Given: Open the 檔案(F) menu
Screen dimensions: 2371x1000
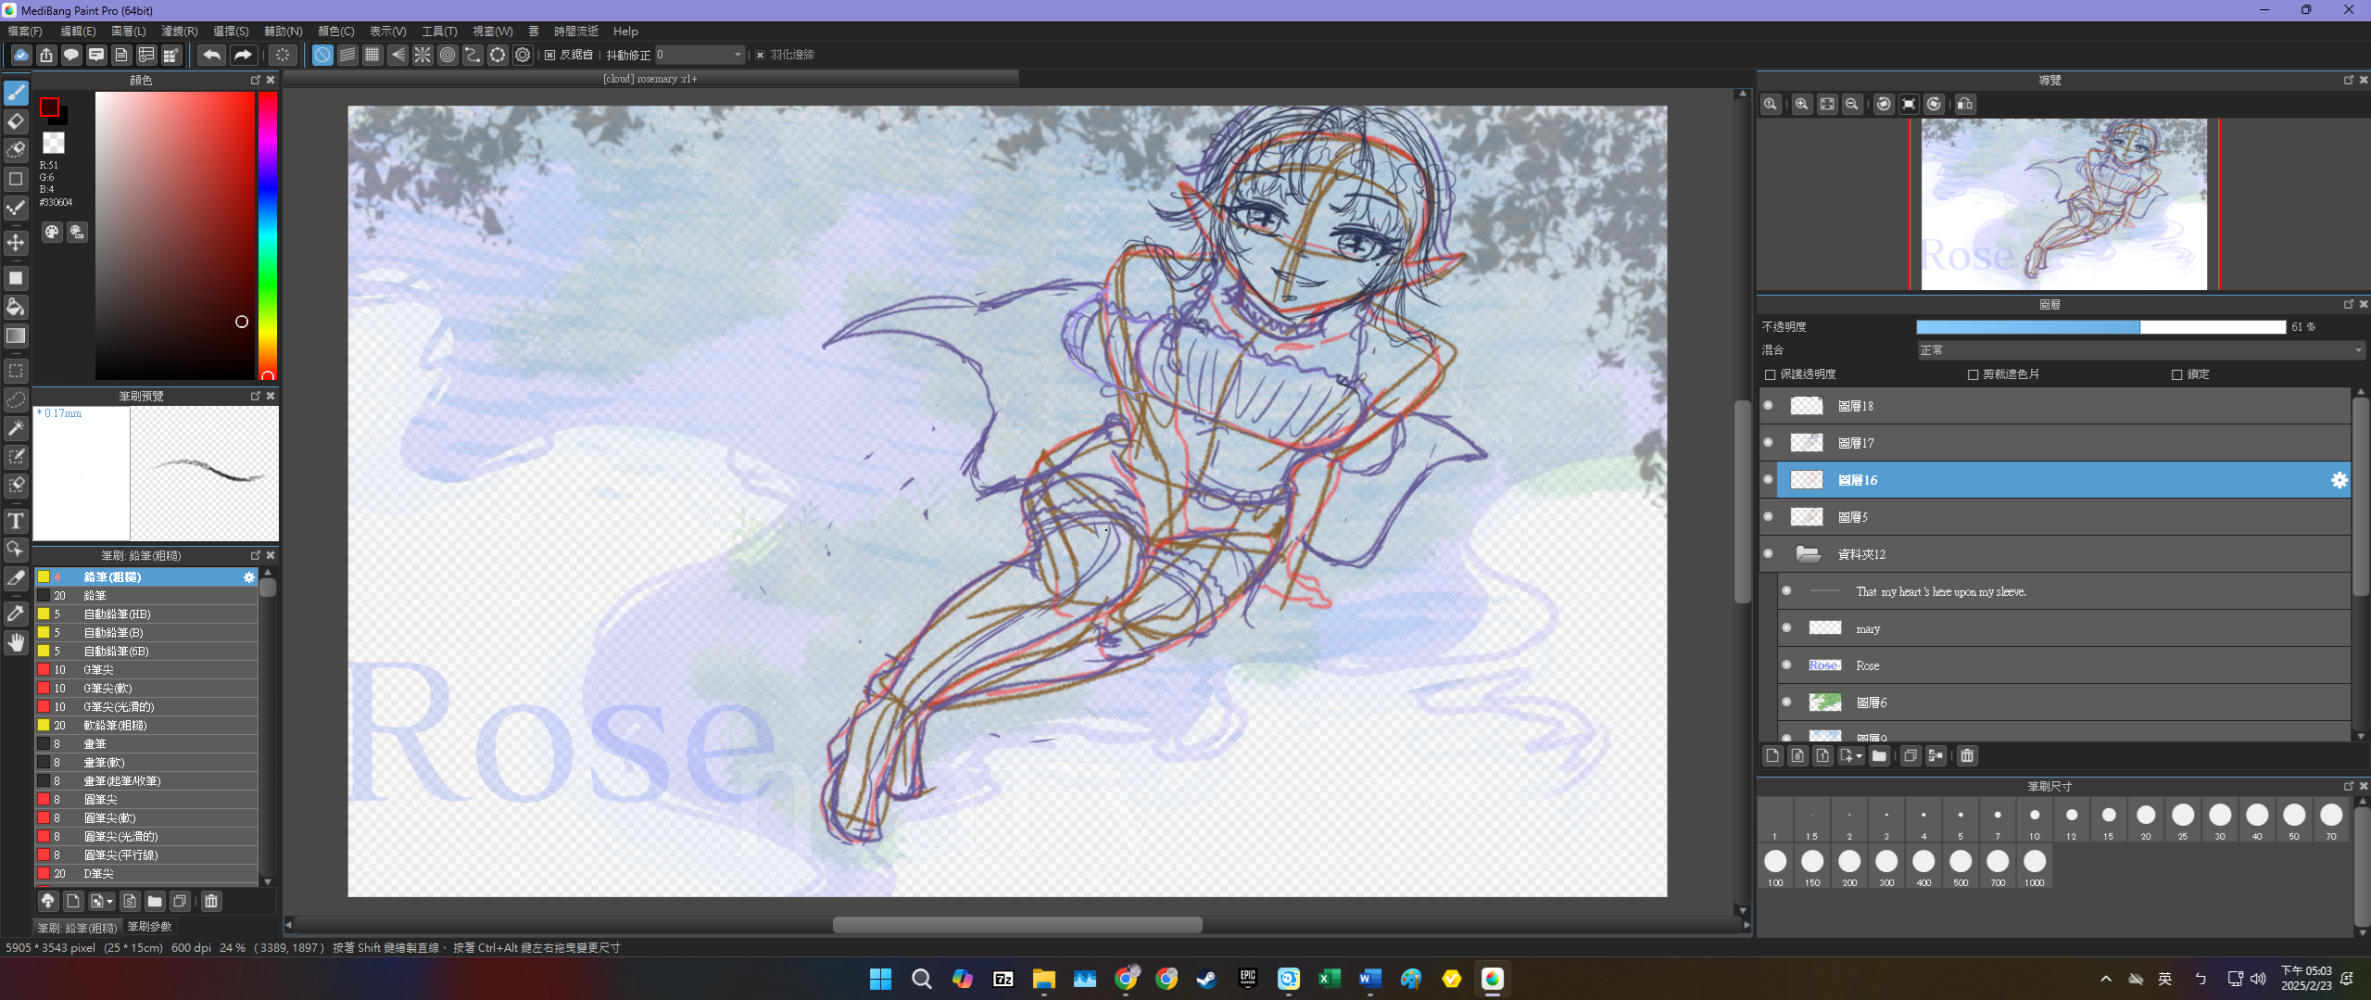Looking at the screenshot, I should point(25,31).
